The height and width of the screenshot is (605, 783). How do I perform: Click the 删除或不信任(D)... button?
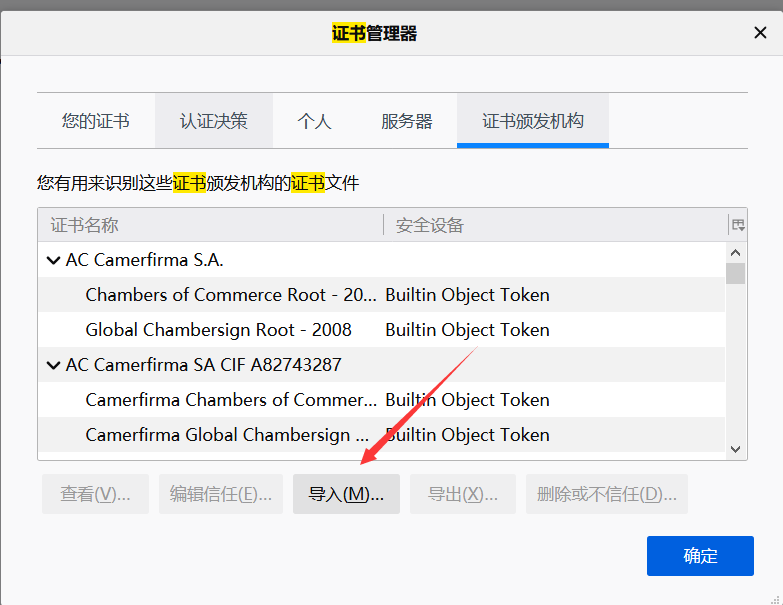(x=607, y=494)
